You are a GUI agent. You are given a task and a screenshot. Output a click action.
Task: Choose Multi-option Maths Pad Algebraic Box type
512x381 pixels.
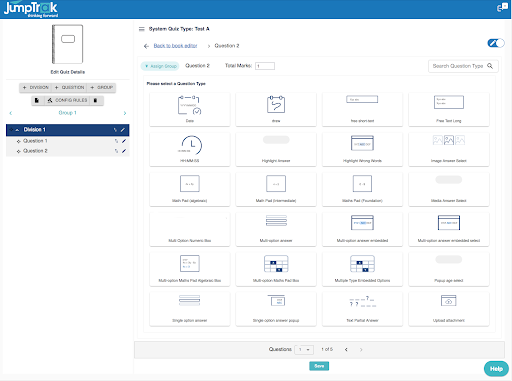click(x=190, y=269)
